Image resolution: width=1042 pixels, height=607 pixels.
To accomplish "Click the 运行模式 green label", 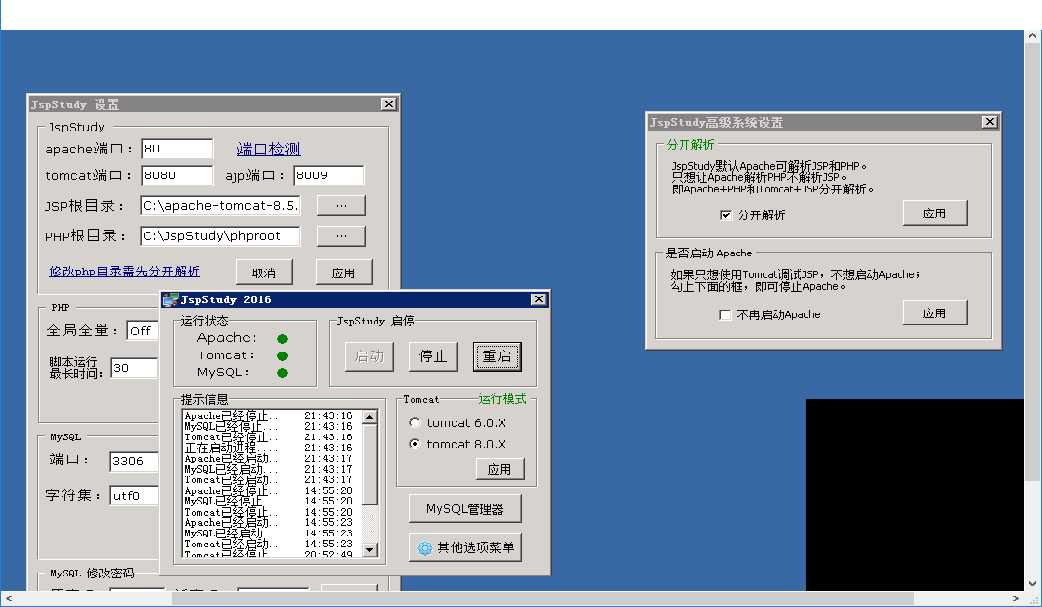I will coord(502,399).
